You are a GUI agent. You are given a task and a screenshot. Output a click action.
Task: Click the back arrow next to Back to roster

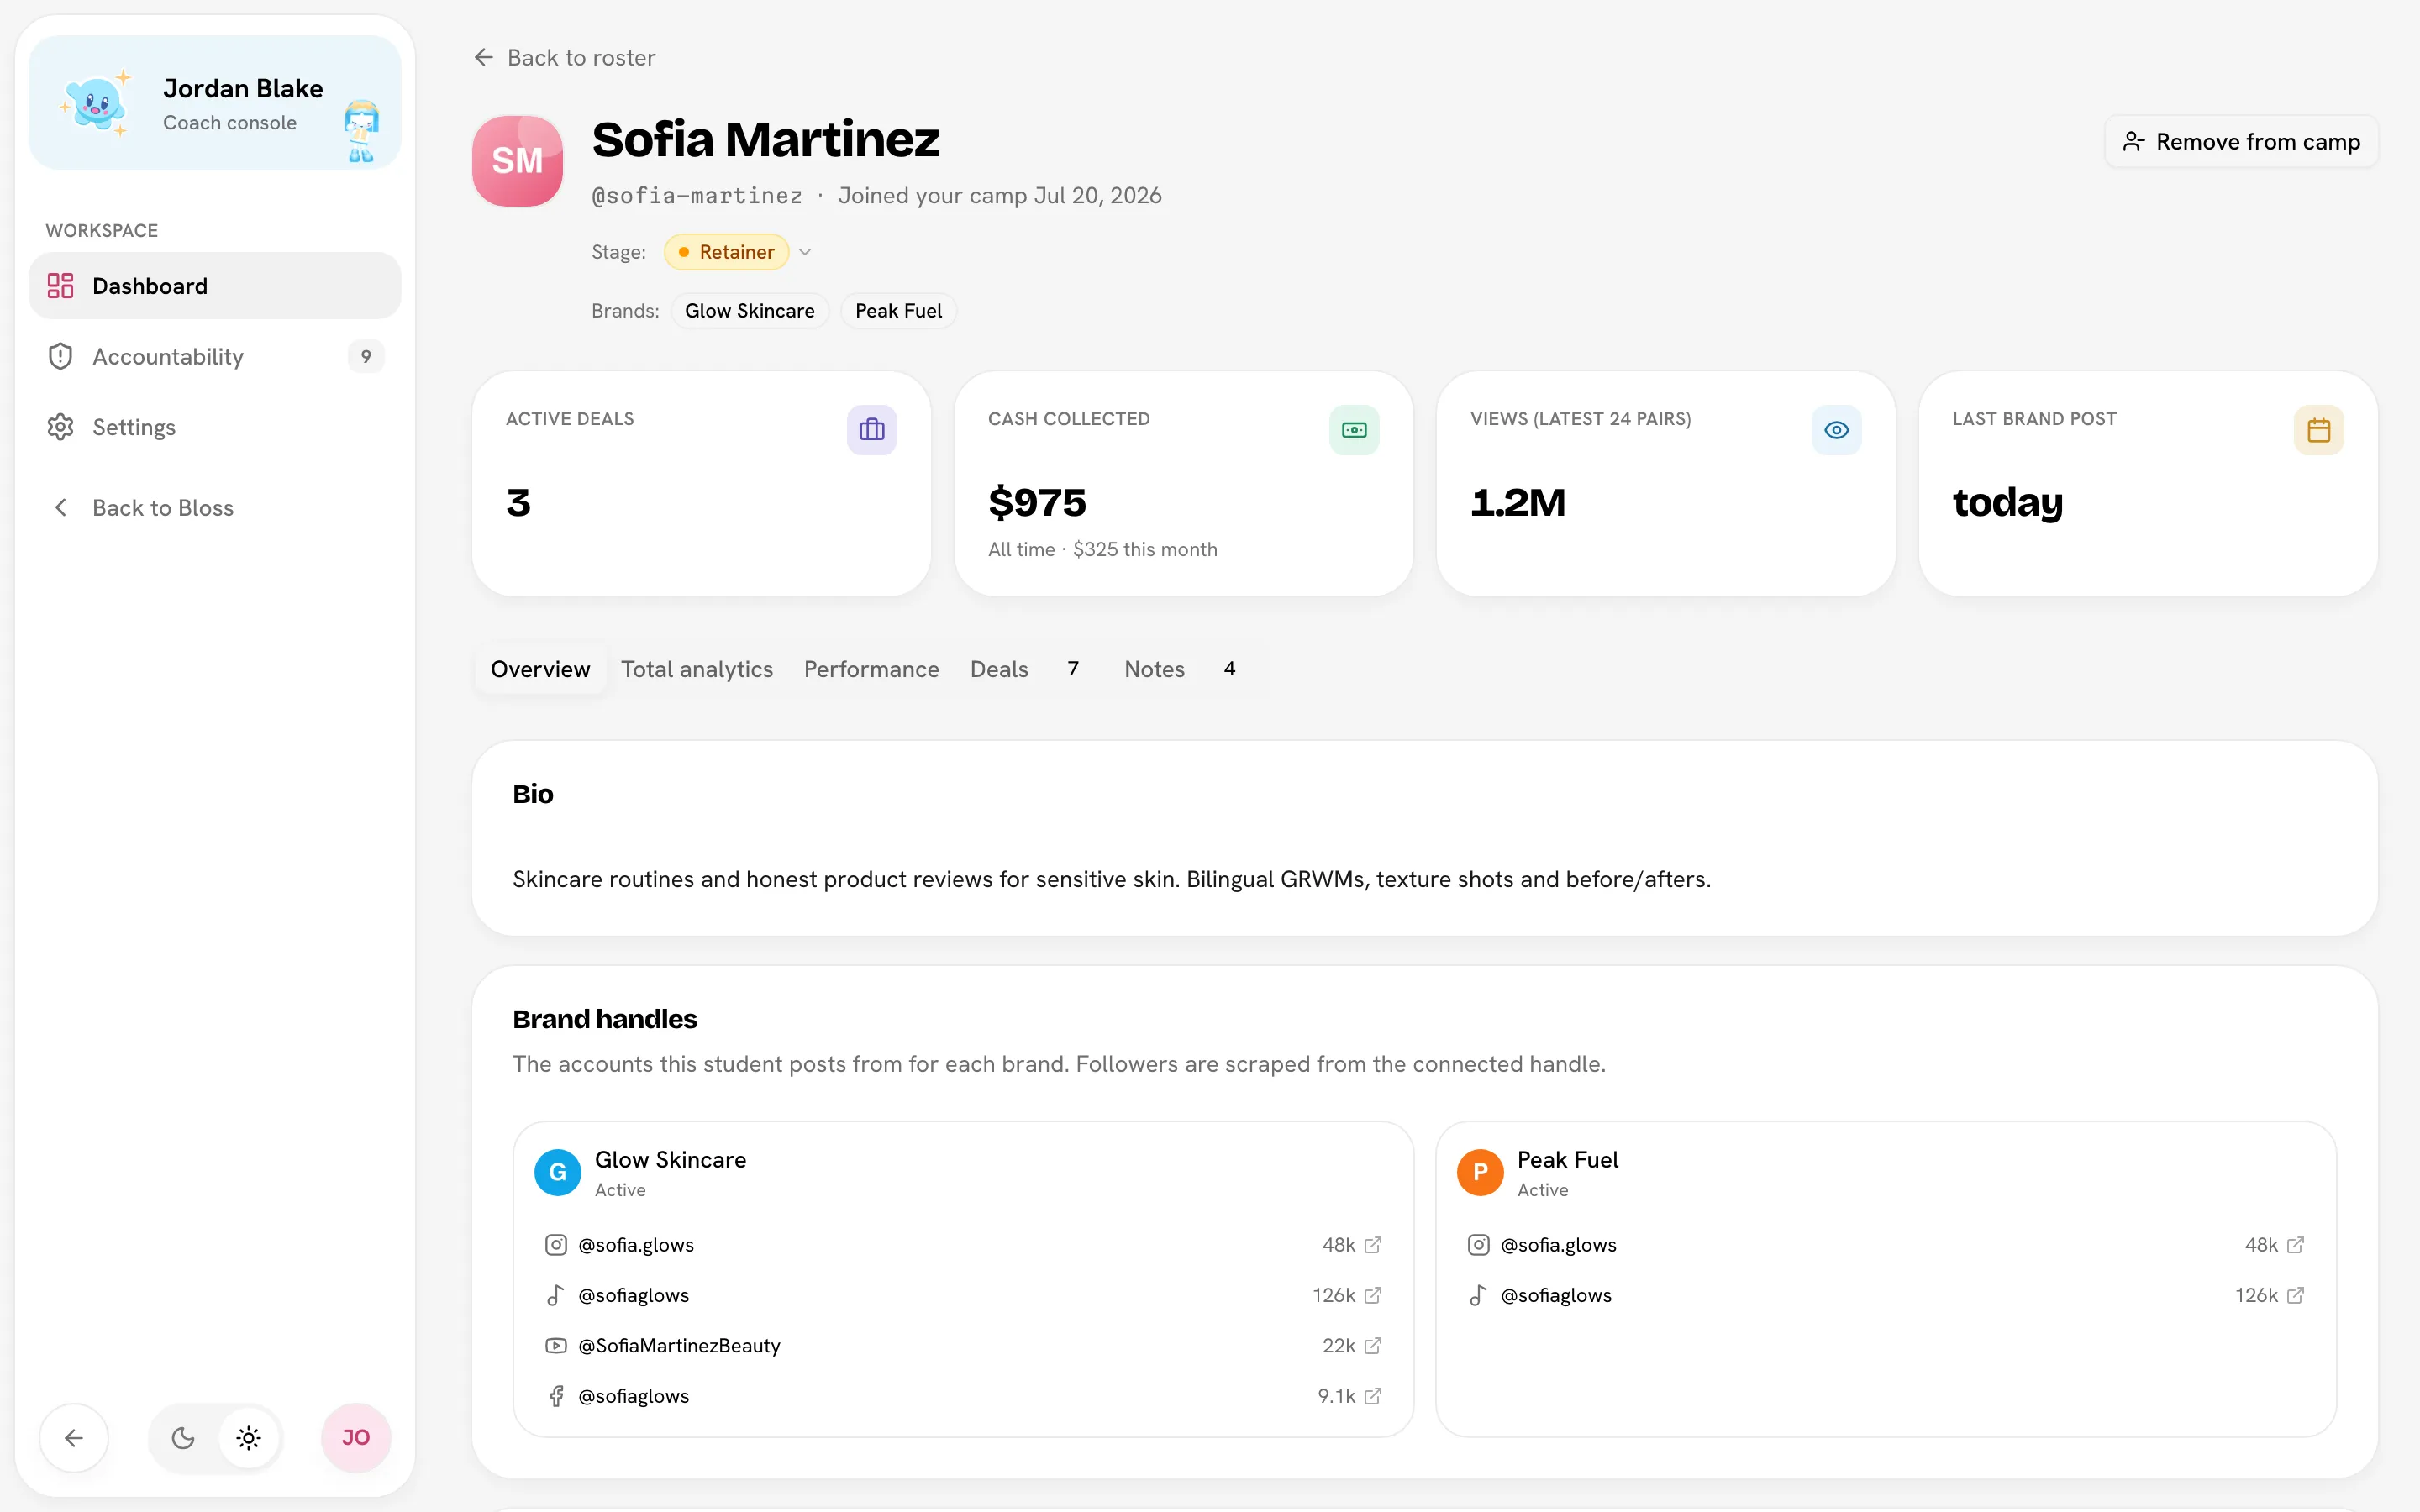[x=484, y=58]
